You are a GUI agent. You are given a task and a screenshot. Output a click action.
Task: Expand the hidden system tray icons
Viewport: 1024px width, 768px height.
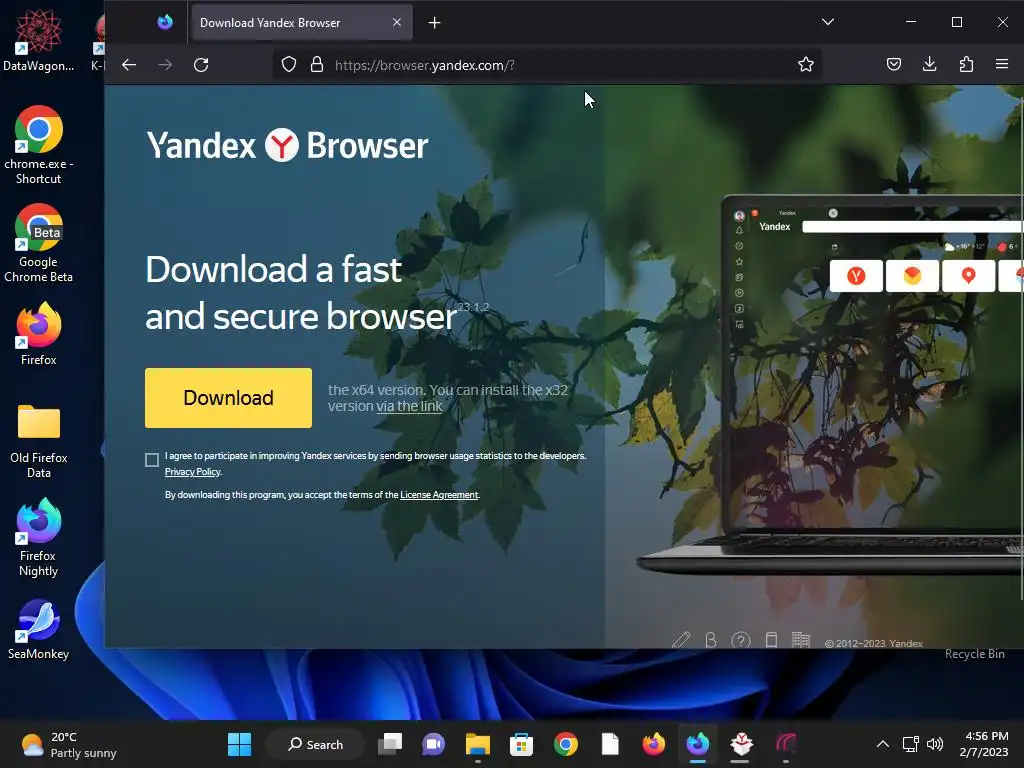point(882,744)
